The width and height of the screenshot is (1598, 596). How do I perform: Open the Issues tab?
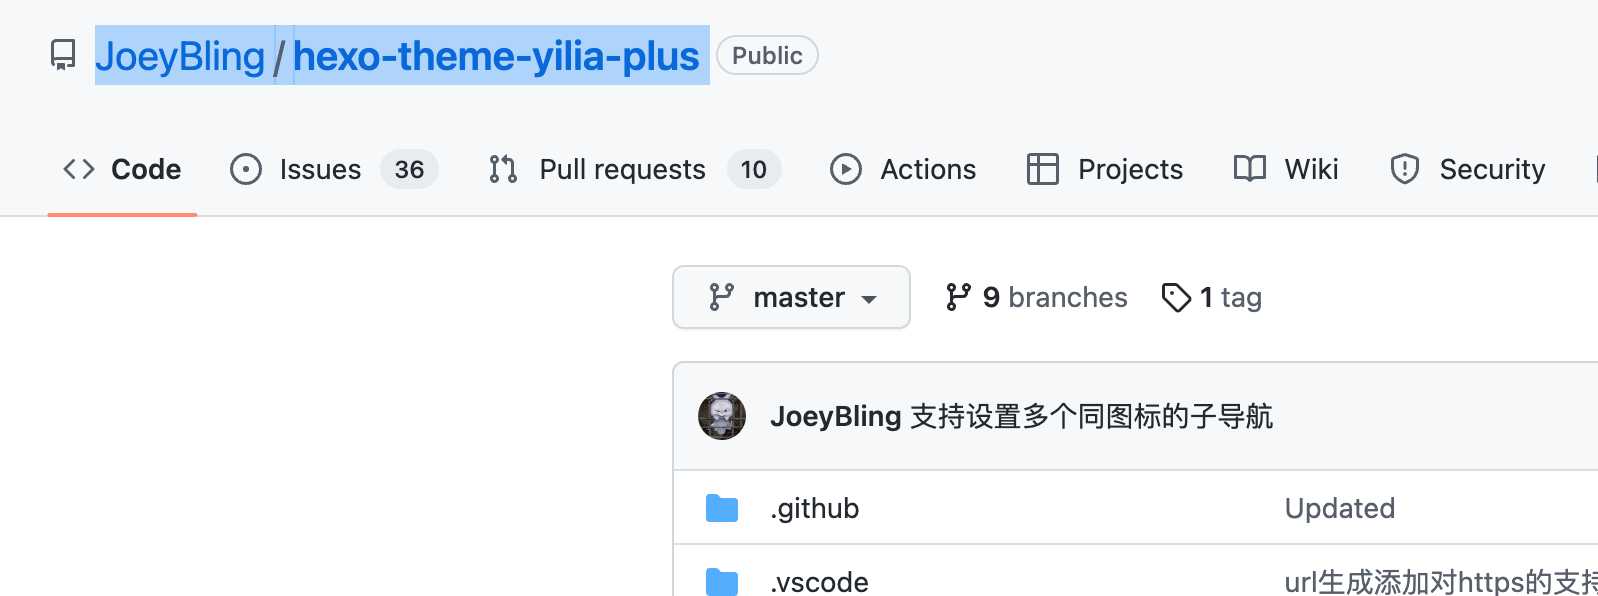320,169
